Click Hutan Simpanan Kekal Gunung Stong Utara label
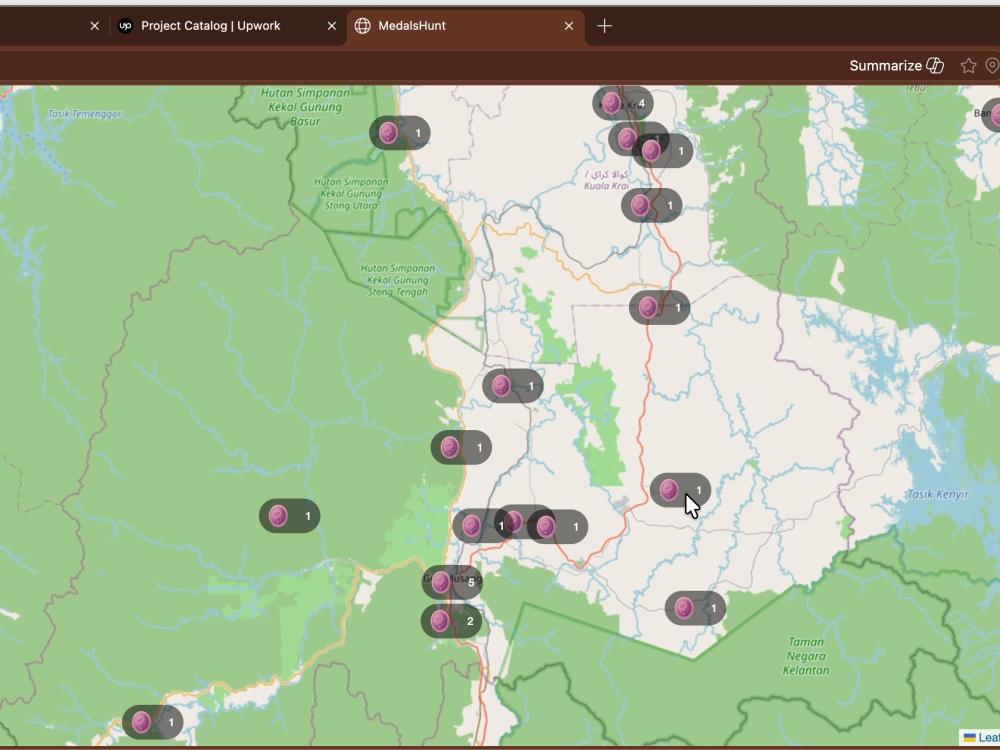Image resolution: width=1000 pixels, height=750 pixels. pos(351,193)
